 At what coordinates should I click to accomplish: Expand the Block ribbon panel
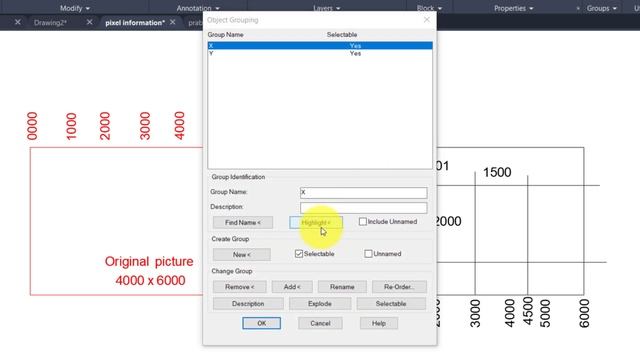tap(429, 8)
